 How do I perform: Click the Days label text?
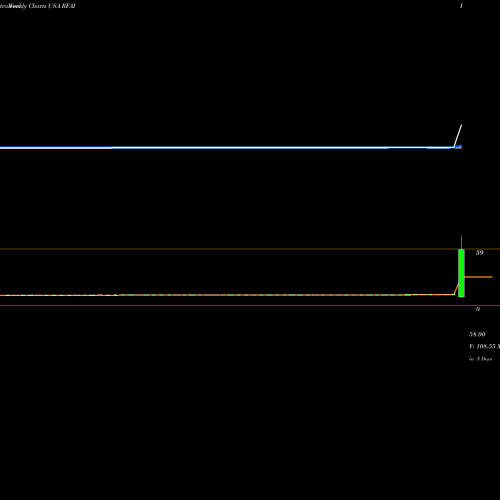point(486,359)
